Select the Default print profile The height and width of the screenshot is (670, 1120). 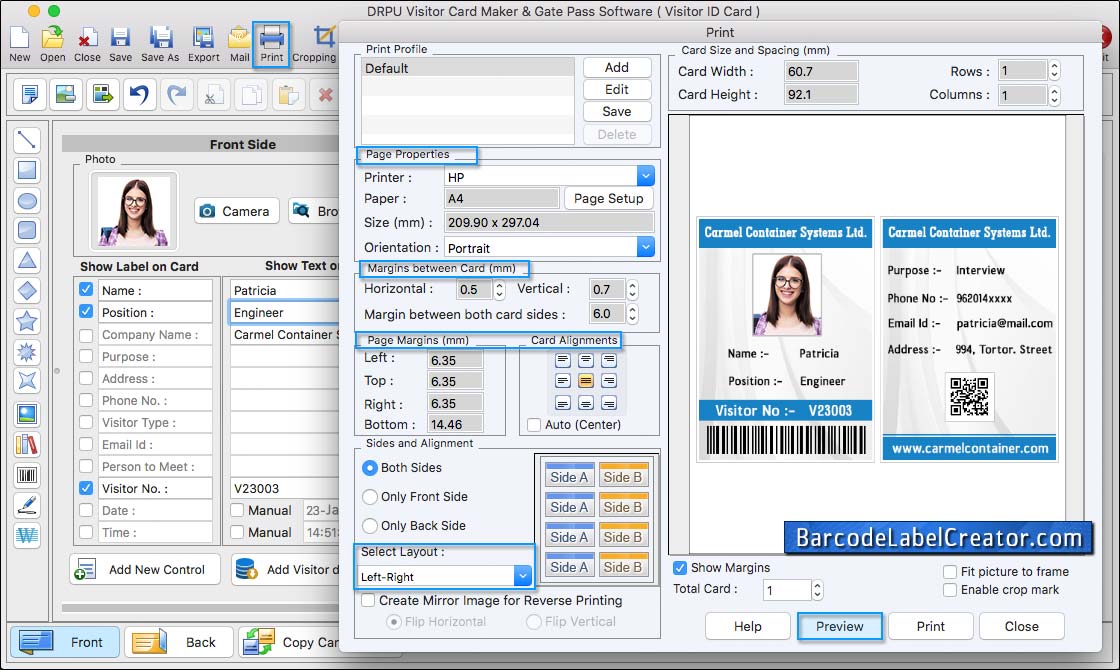click(468, 68)
